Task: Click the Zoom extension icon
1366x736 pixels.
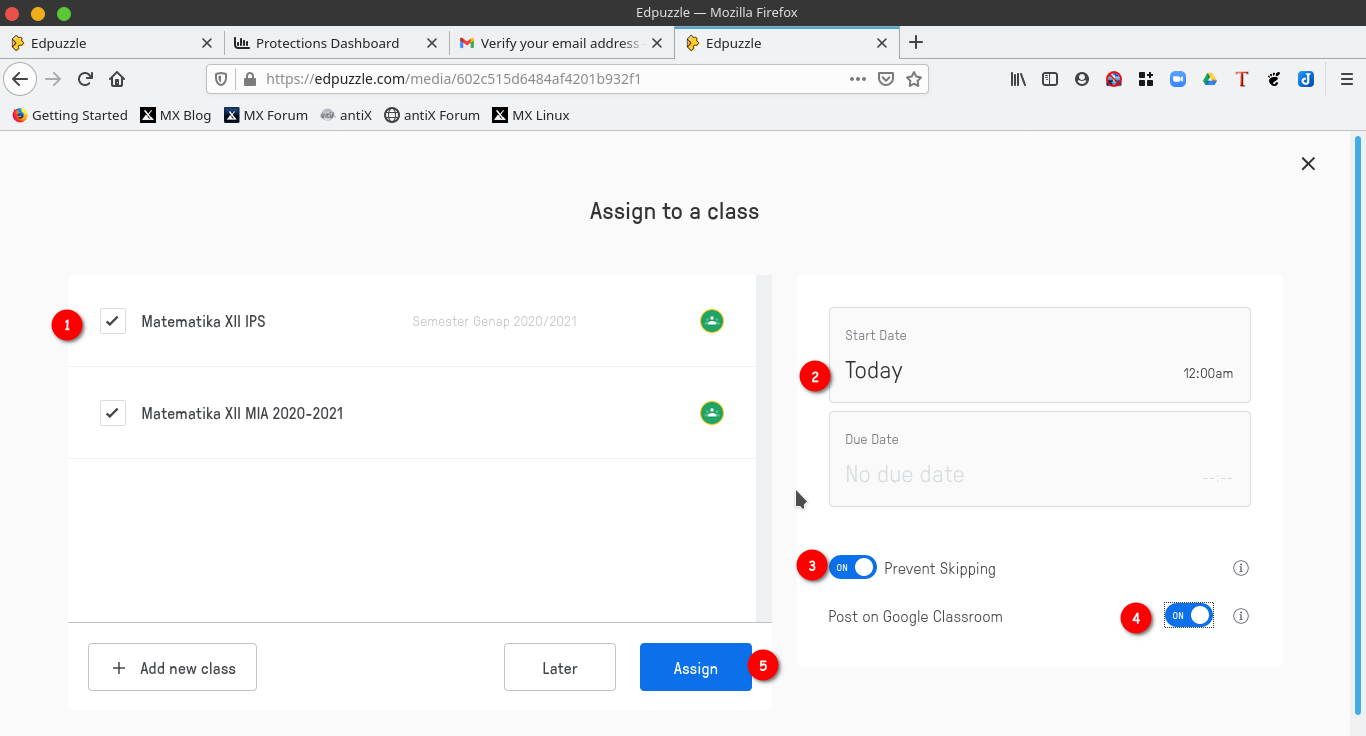Action: (x=1178, y=79)
